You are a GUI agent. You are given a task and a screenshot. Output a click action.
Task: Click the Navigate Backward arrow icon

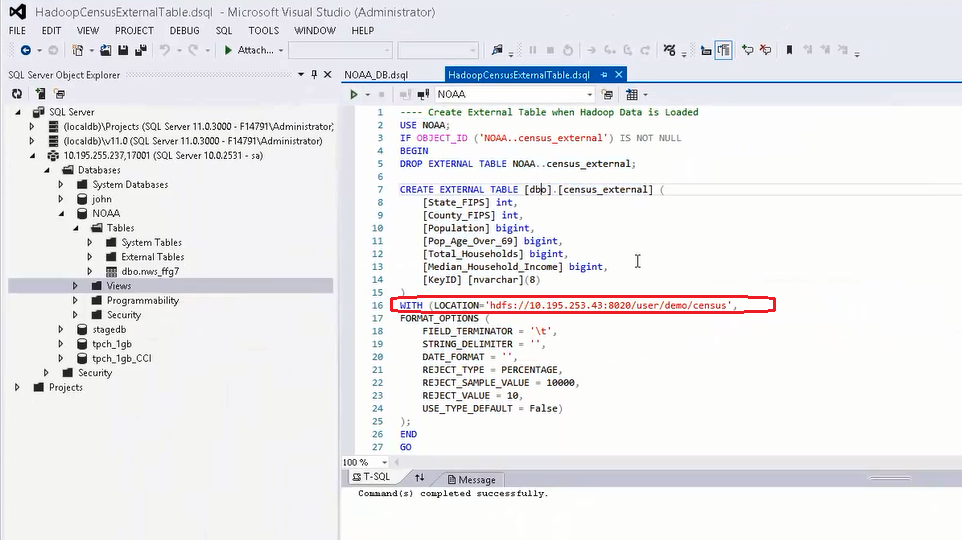pos(25,50)
